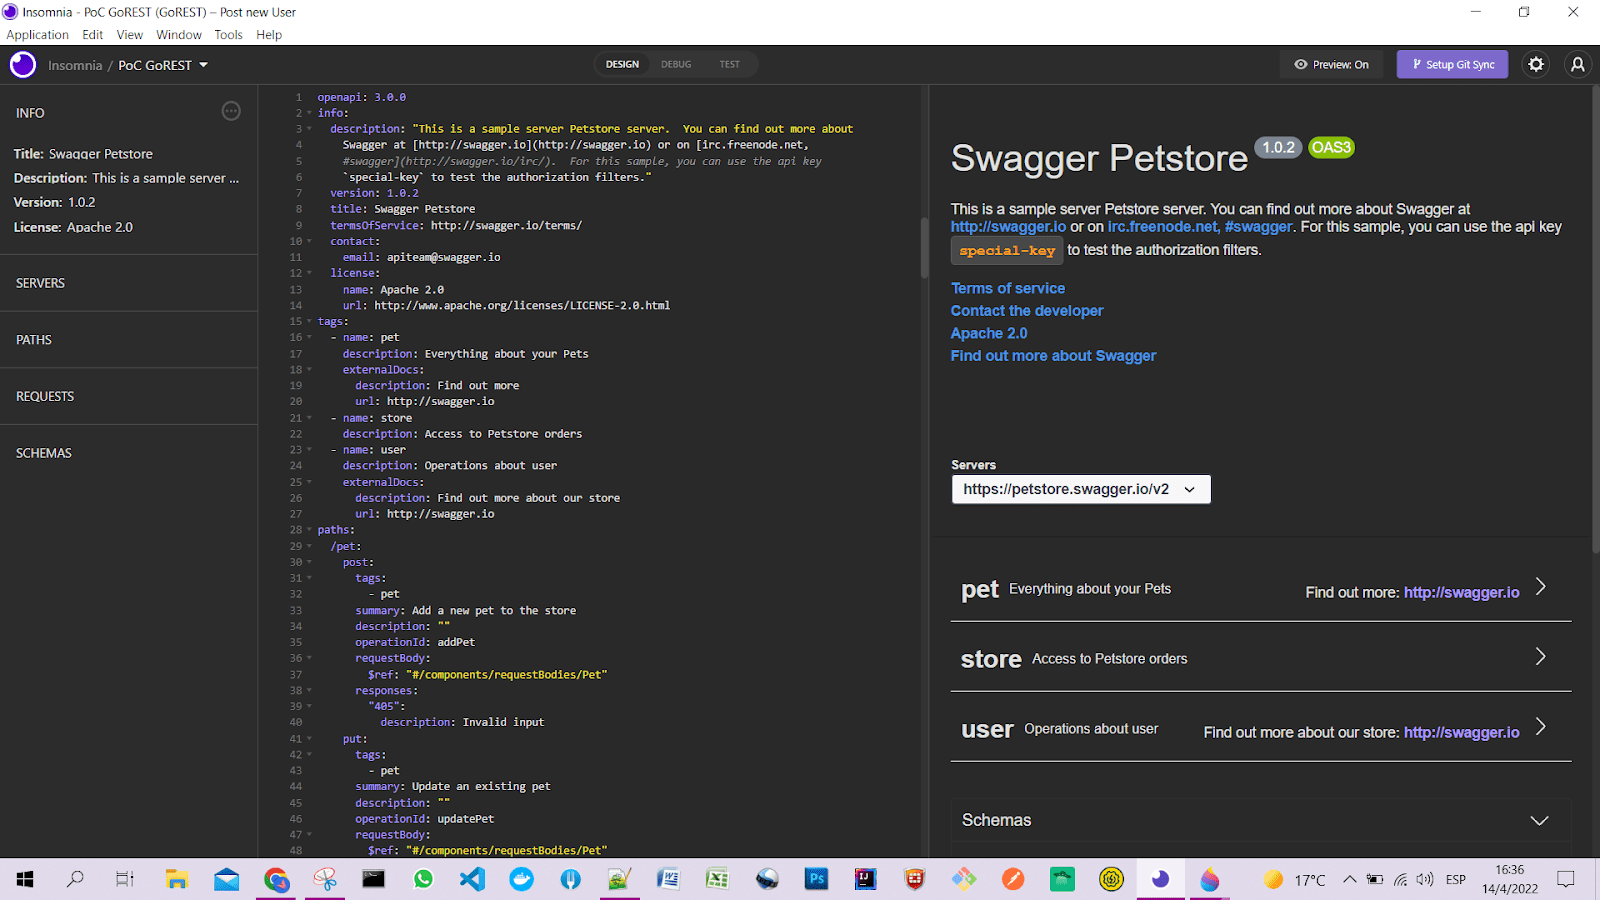Open the Servers URL dropdown
Viewport: 1600px width, 900px height.
point(1081,489)
